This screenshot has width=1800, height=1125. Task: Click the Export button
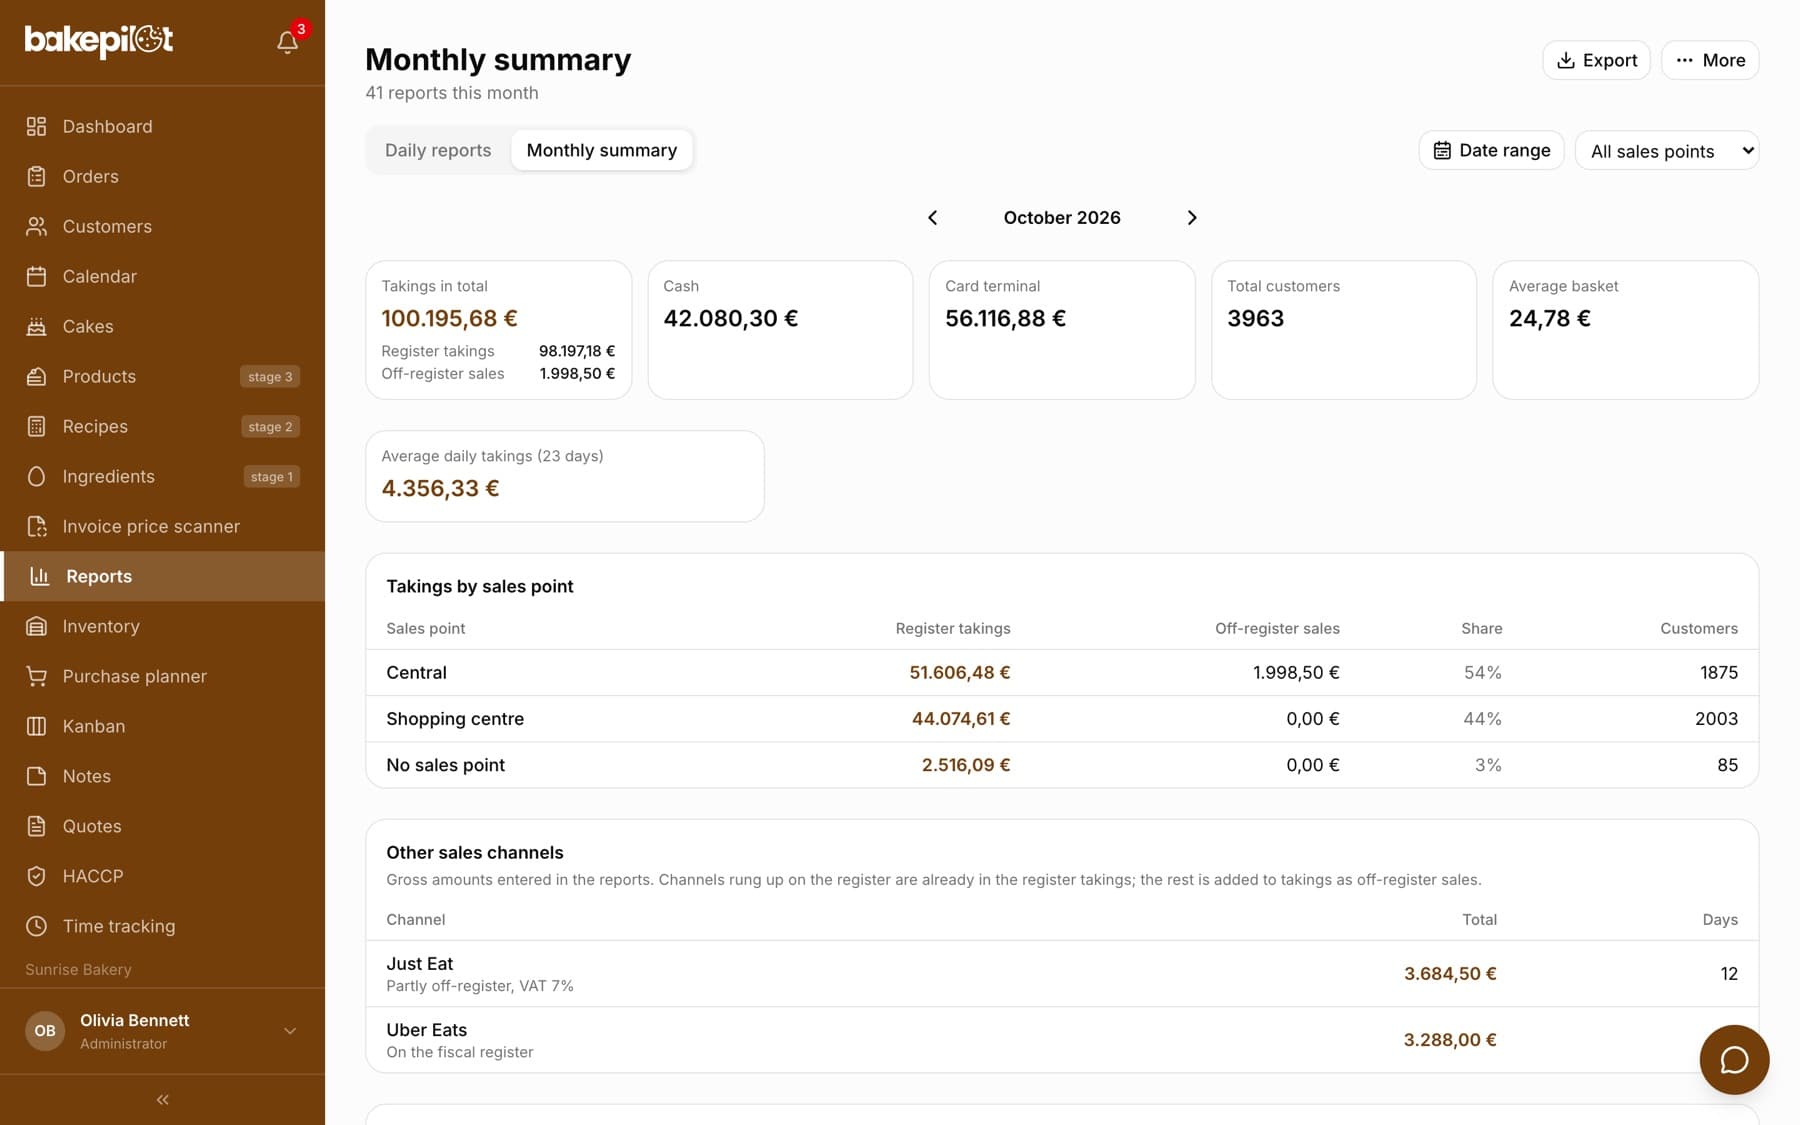coord(1596,60)
